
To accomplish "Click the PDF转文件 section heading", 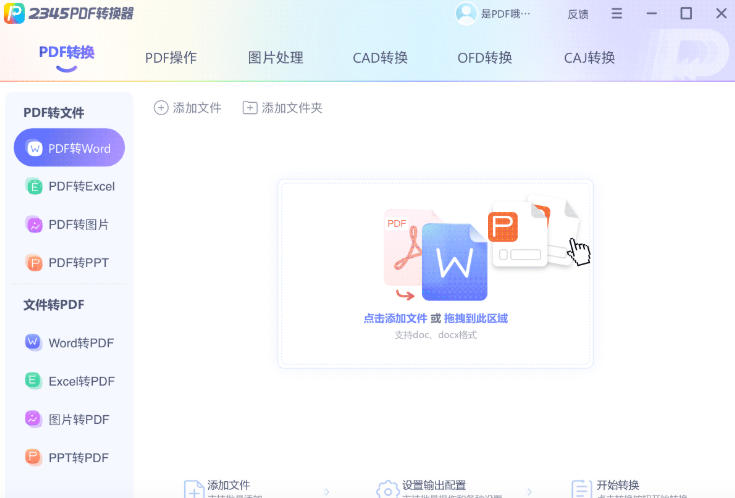I will (54, 113).
